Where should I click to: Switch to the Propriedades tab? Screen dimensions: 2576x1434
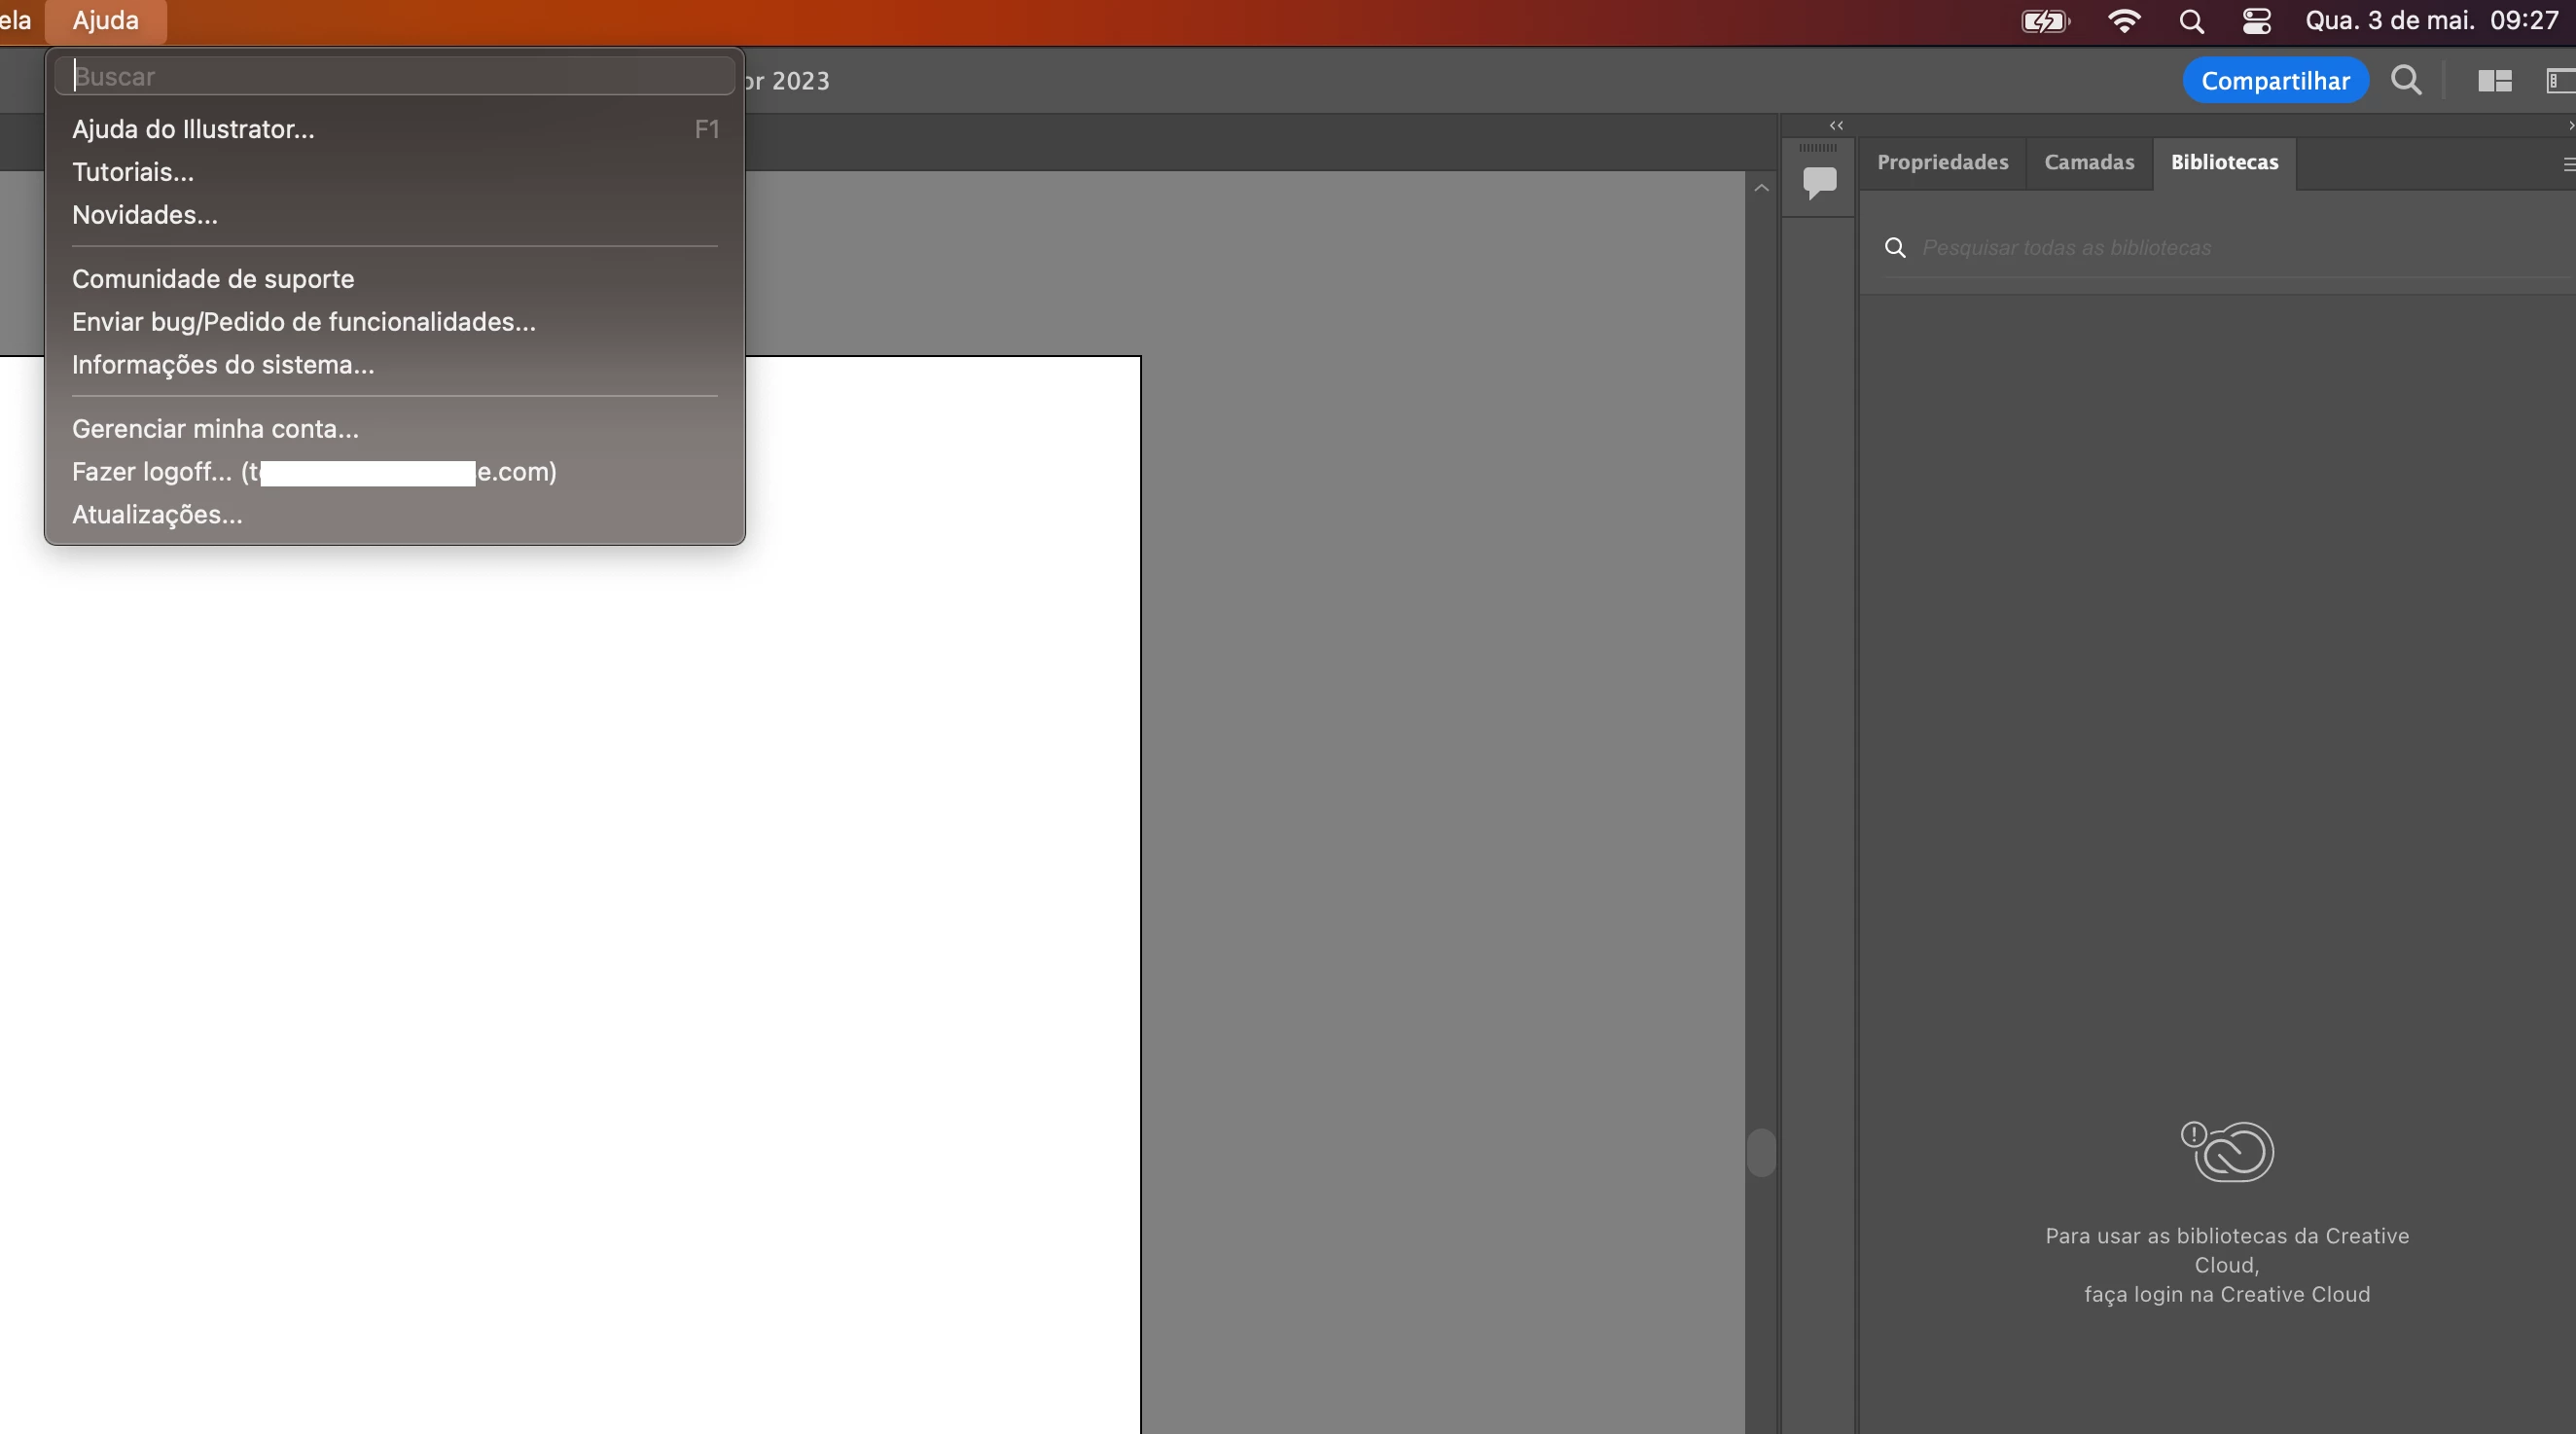click(x=1942, y=162)
